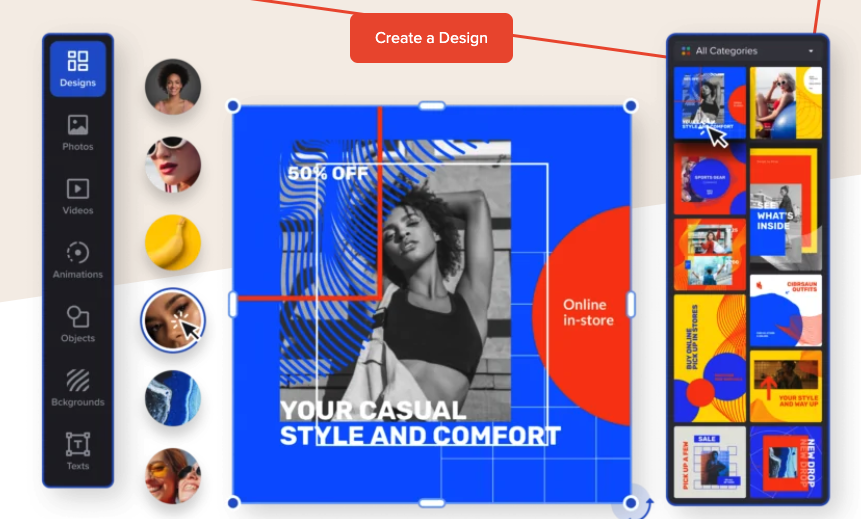Open the Bckgrounds panel
Screen dimensions: 861x519
click(77, 388)
